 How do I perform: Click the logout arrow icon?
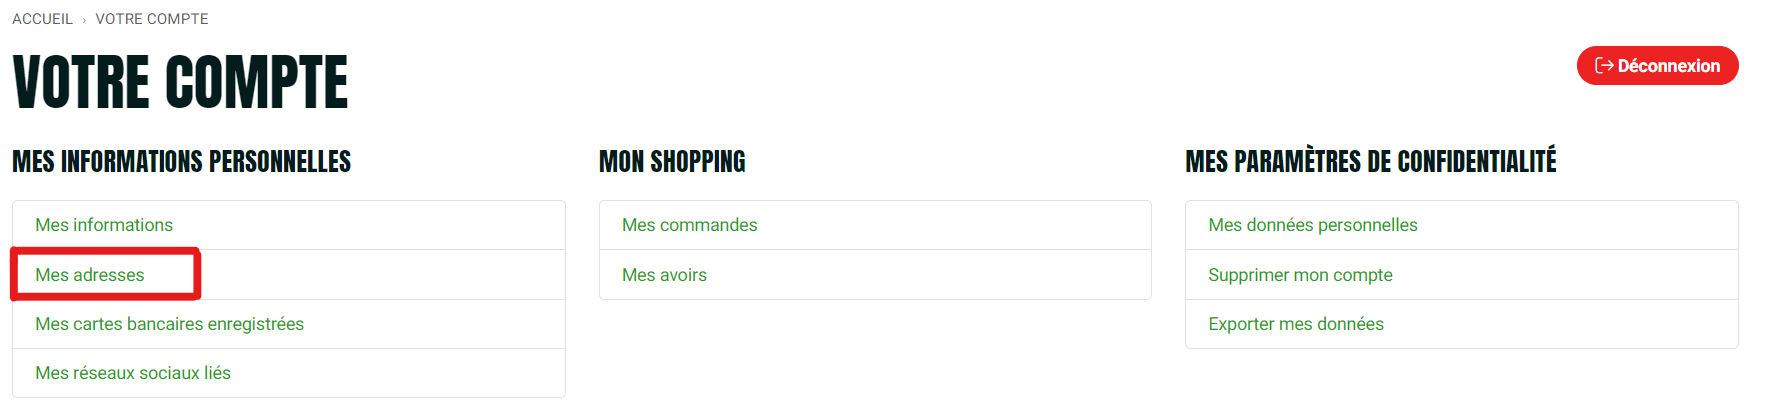point(1604,66)
